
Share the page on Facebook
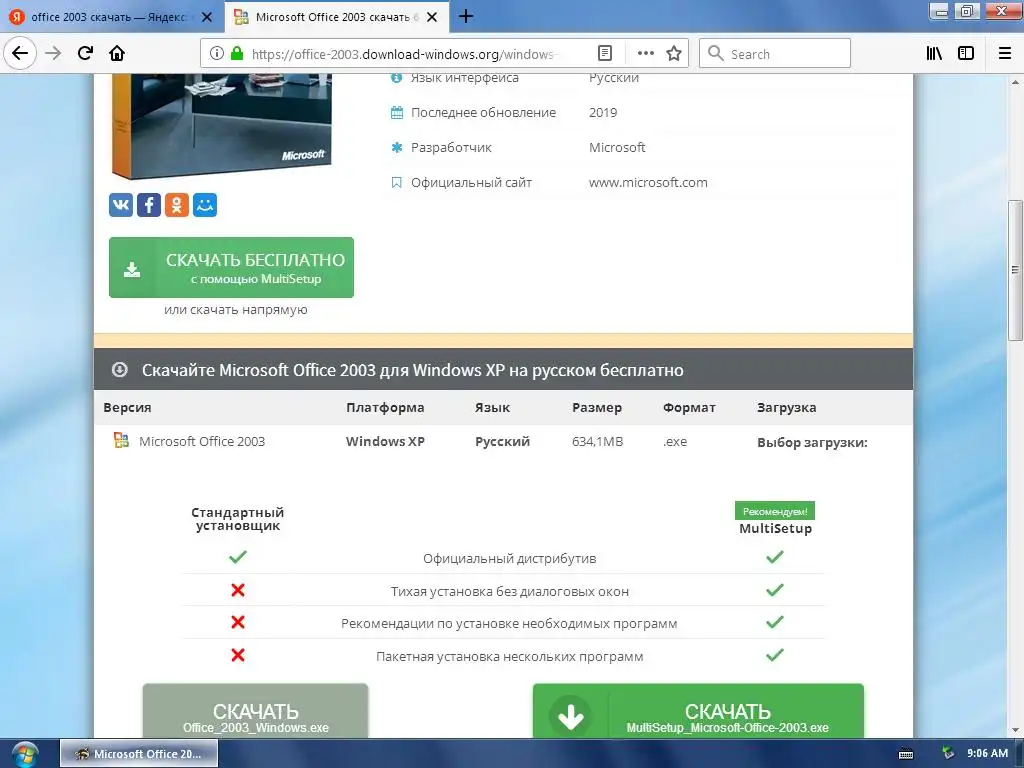[149, 205]
